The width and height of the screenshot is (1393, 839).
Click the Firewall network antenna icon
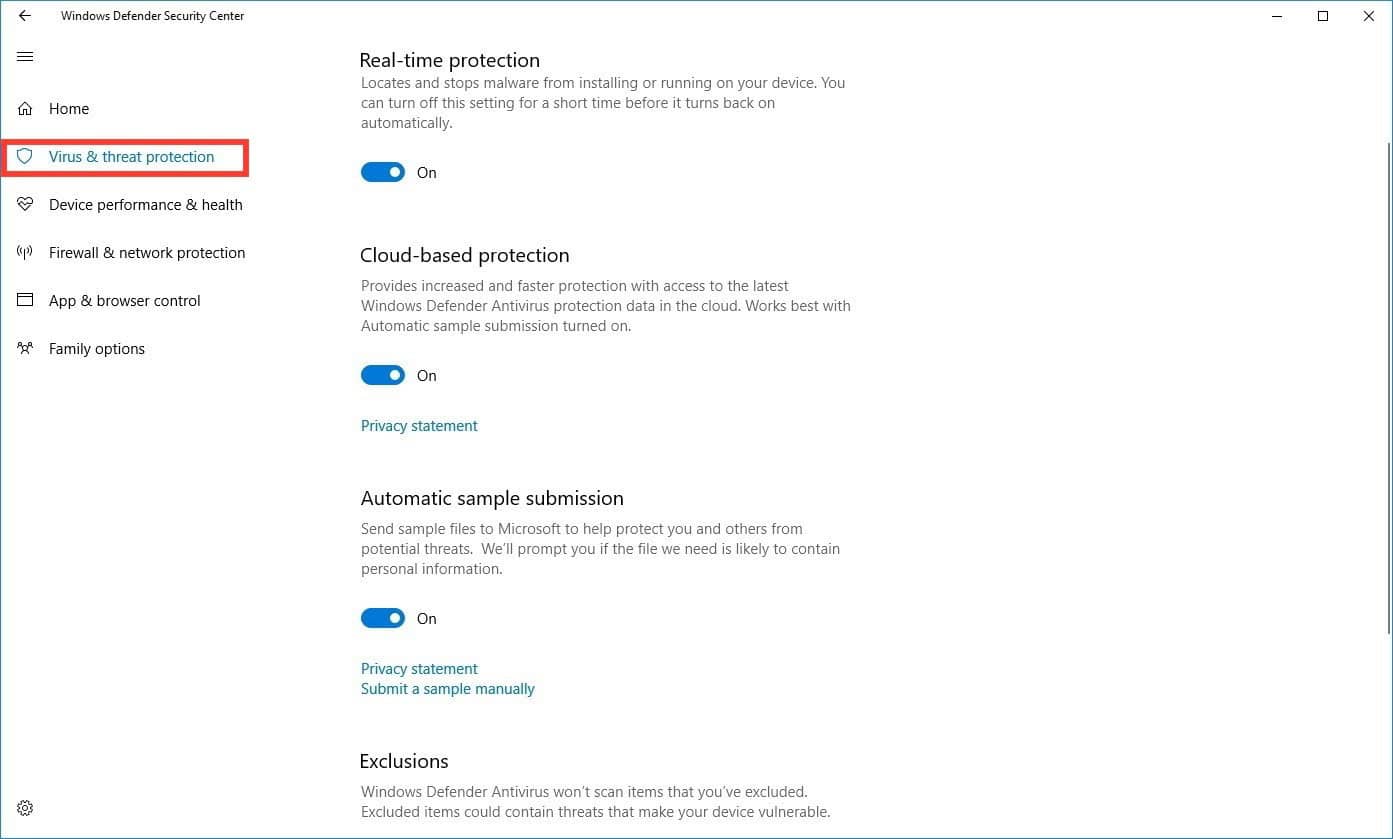(25, 253)
